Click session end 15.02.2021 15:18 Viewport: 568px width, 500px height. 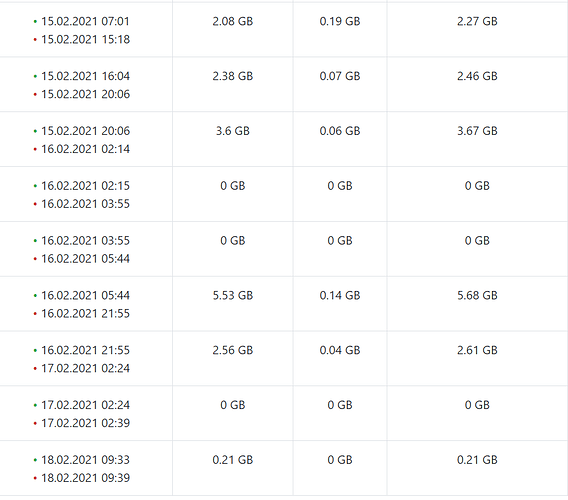click(85, 39)
